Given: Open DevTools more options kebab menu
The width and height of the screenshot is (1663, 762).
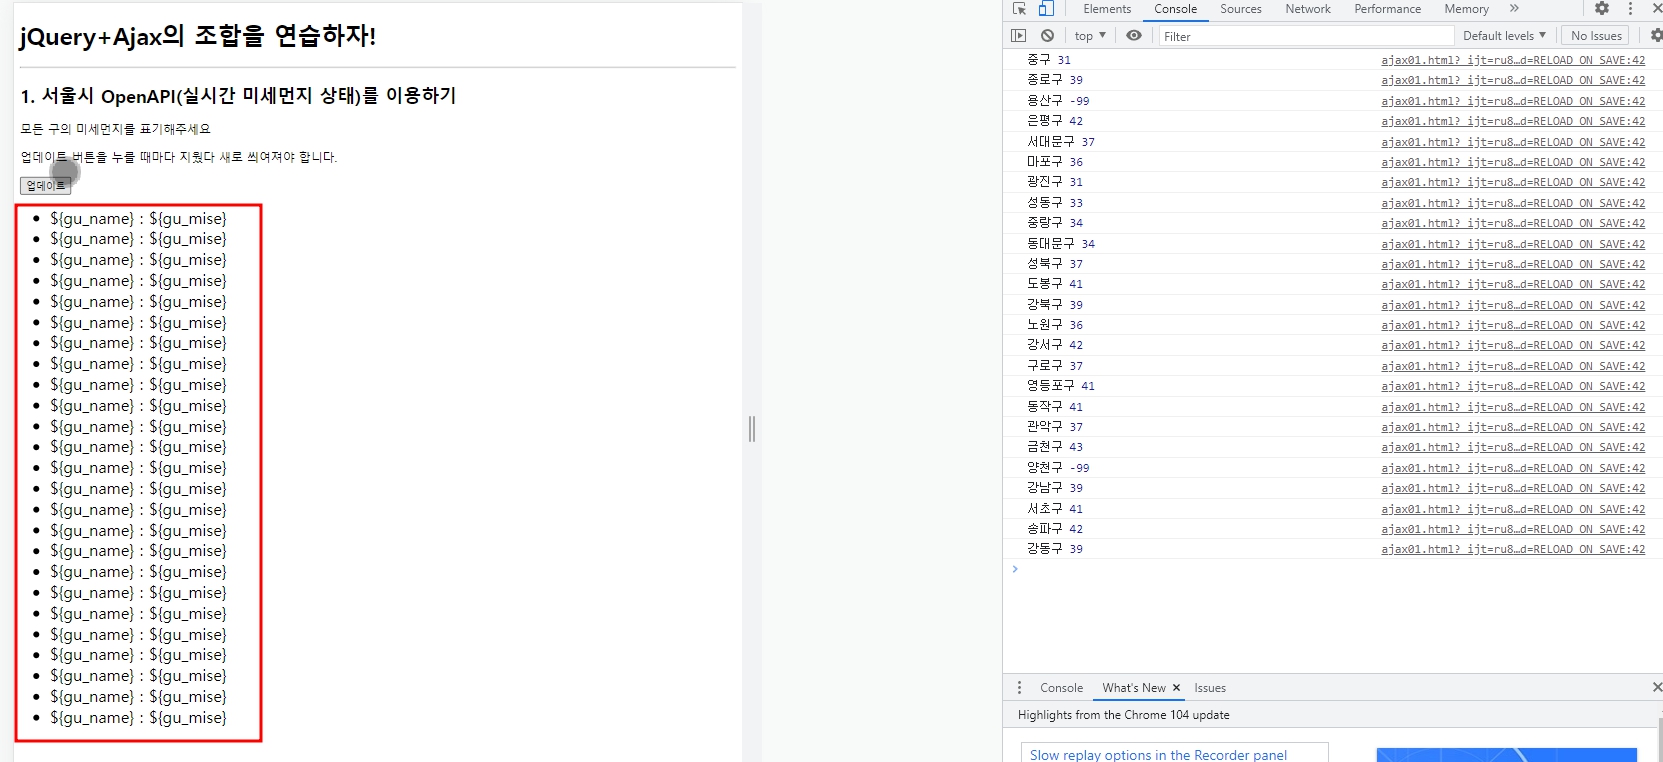Looking at the screenshot, I should tap(1630, 9).
